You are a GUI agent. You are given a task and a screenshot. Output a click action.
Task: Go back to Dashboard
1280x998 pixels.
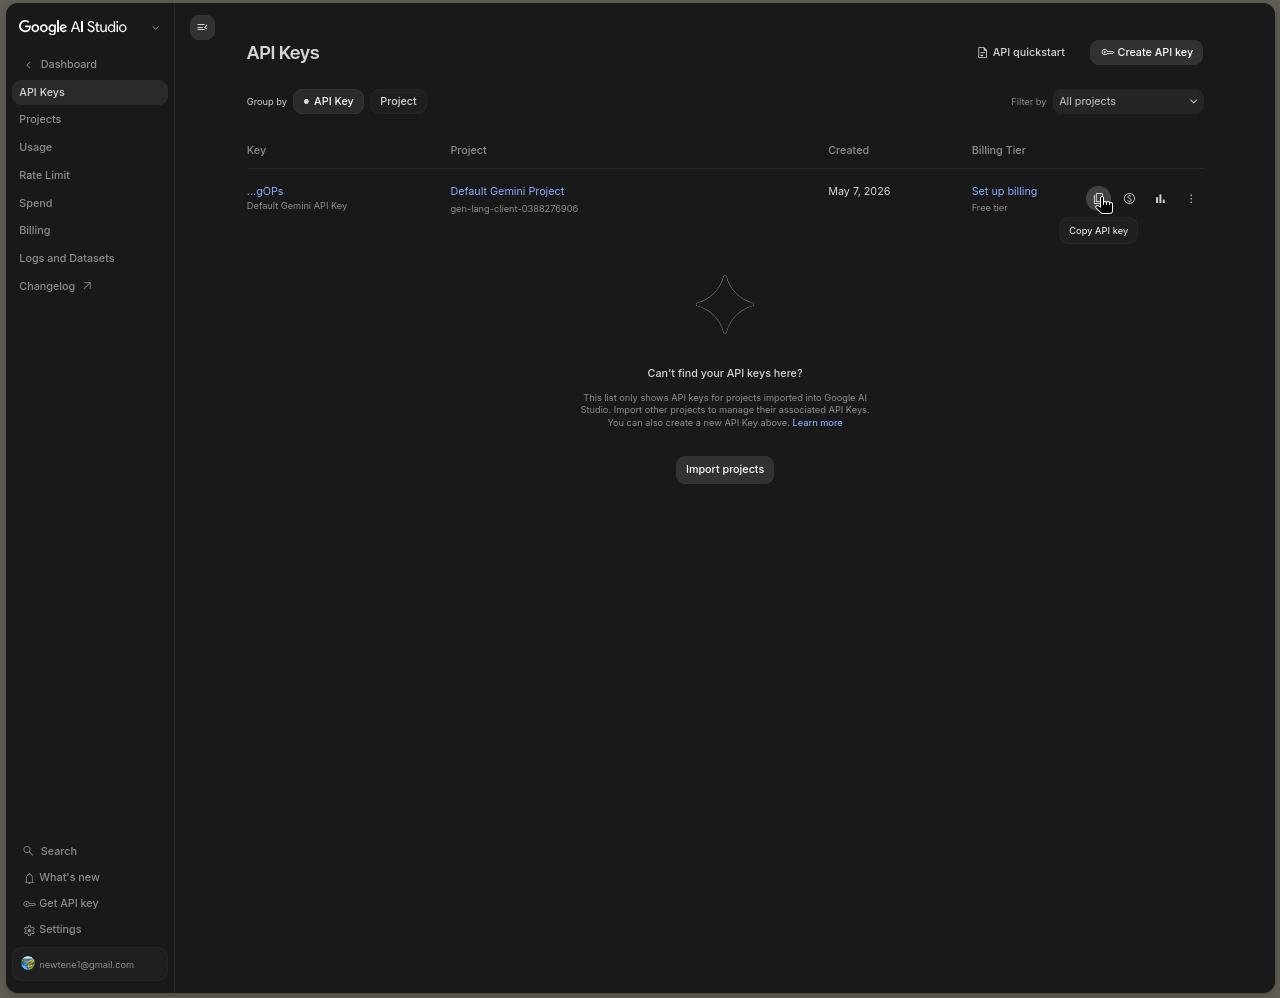pos(68,64)
